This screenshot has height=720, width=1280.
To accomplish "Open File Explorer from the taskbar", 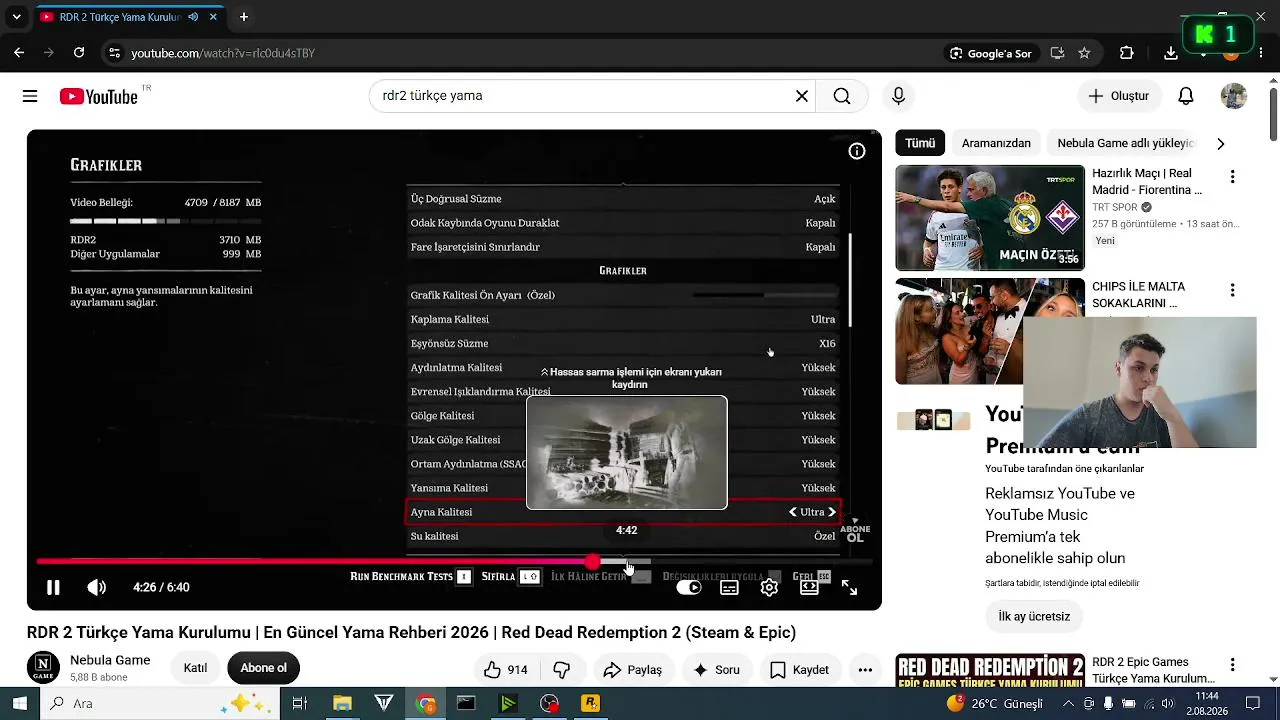I will [x=342, y=704].
